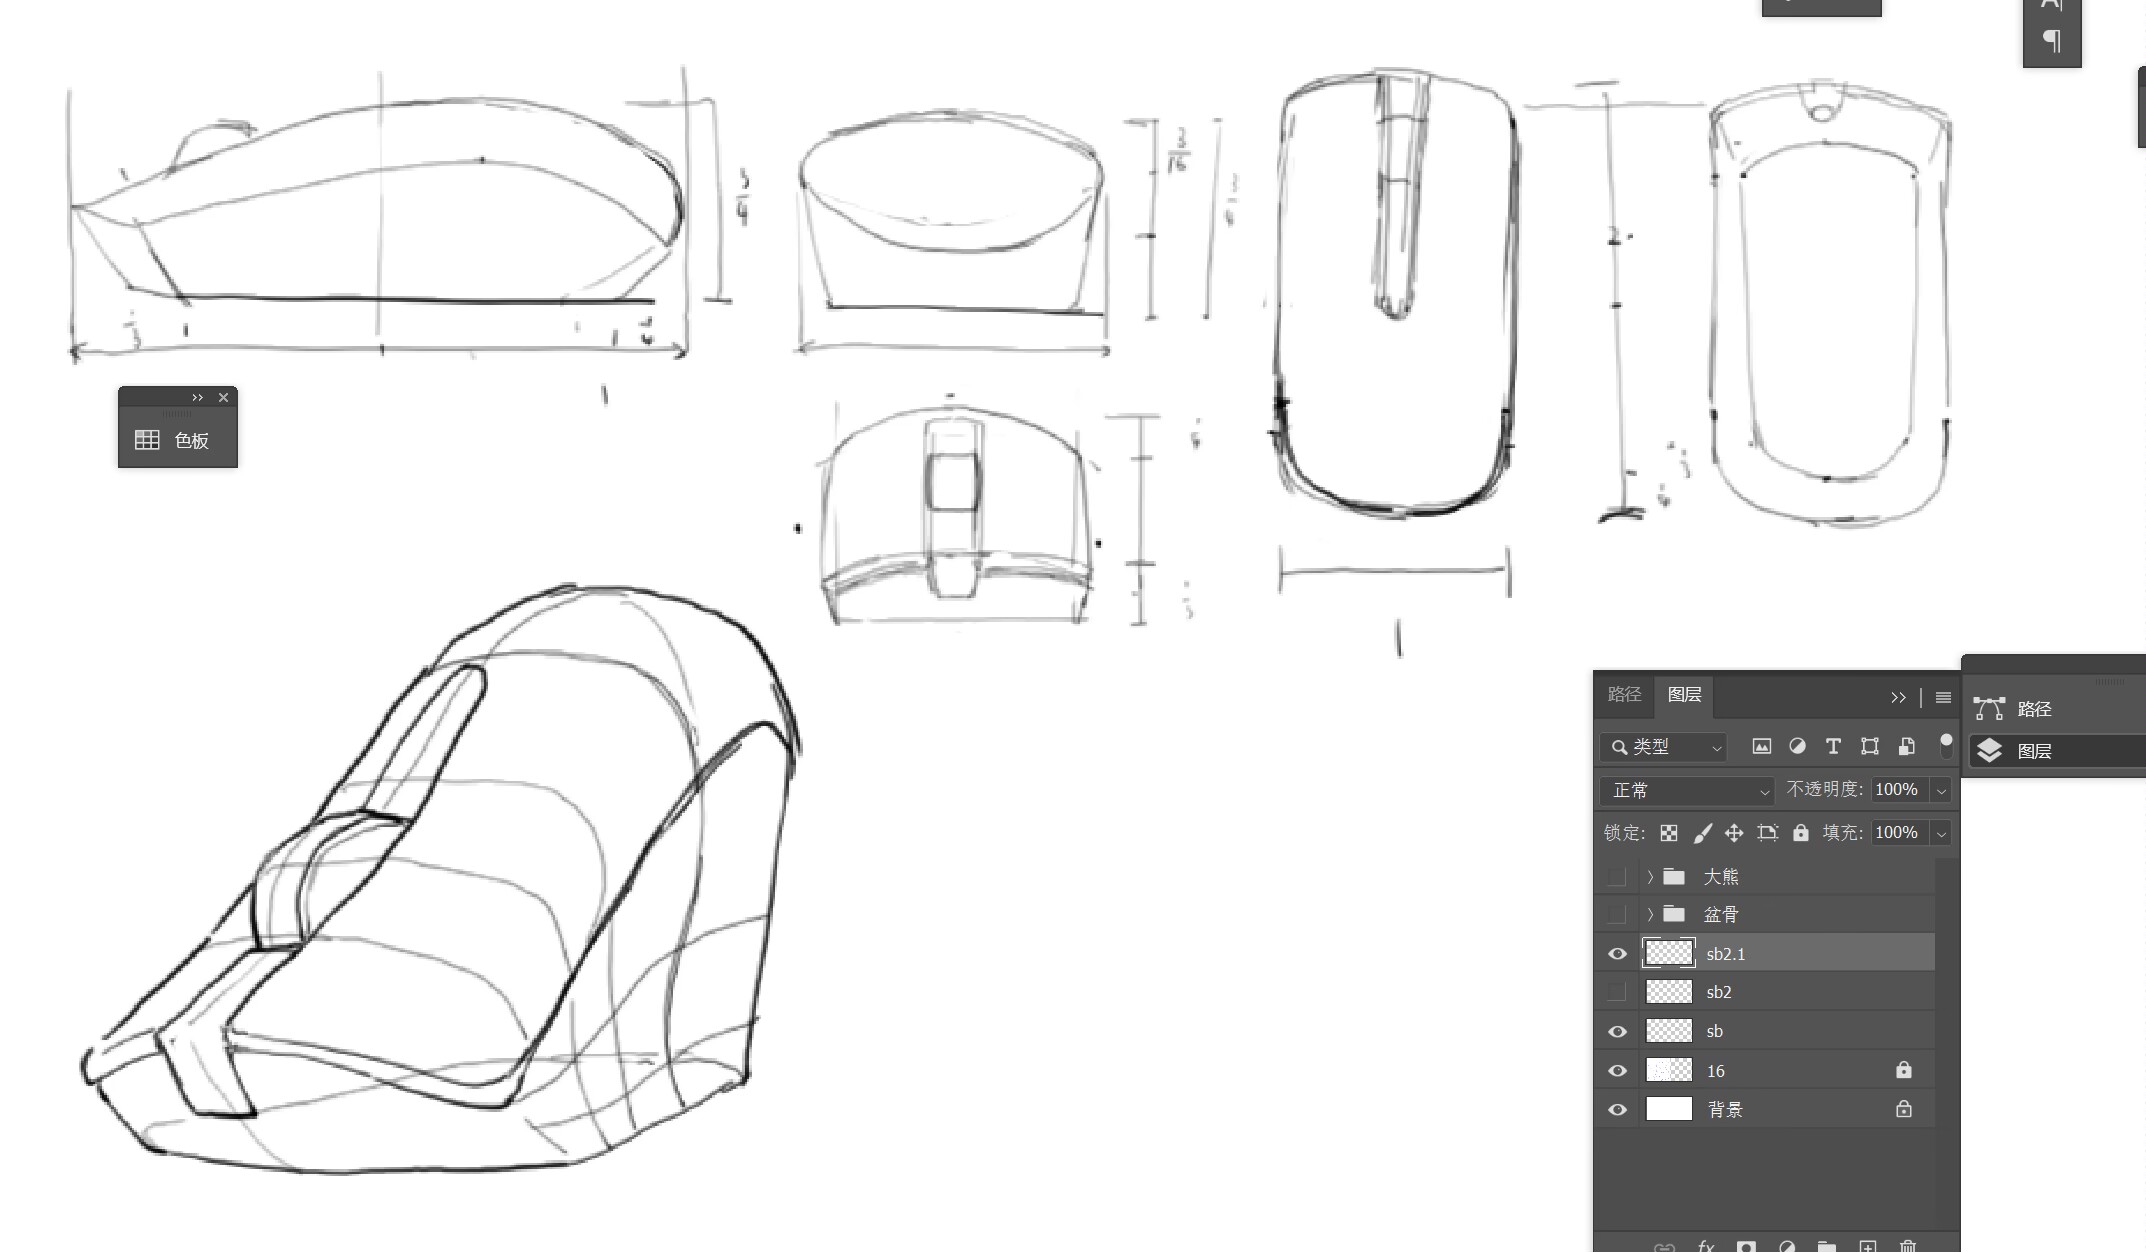Image resolution: width=2146 pixels, height=1252 pixels.
Task: Click the 填充 100% value field
Action: [1900, 833]
